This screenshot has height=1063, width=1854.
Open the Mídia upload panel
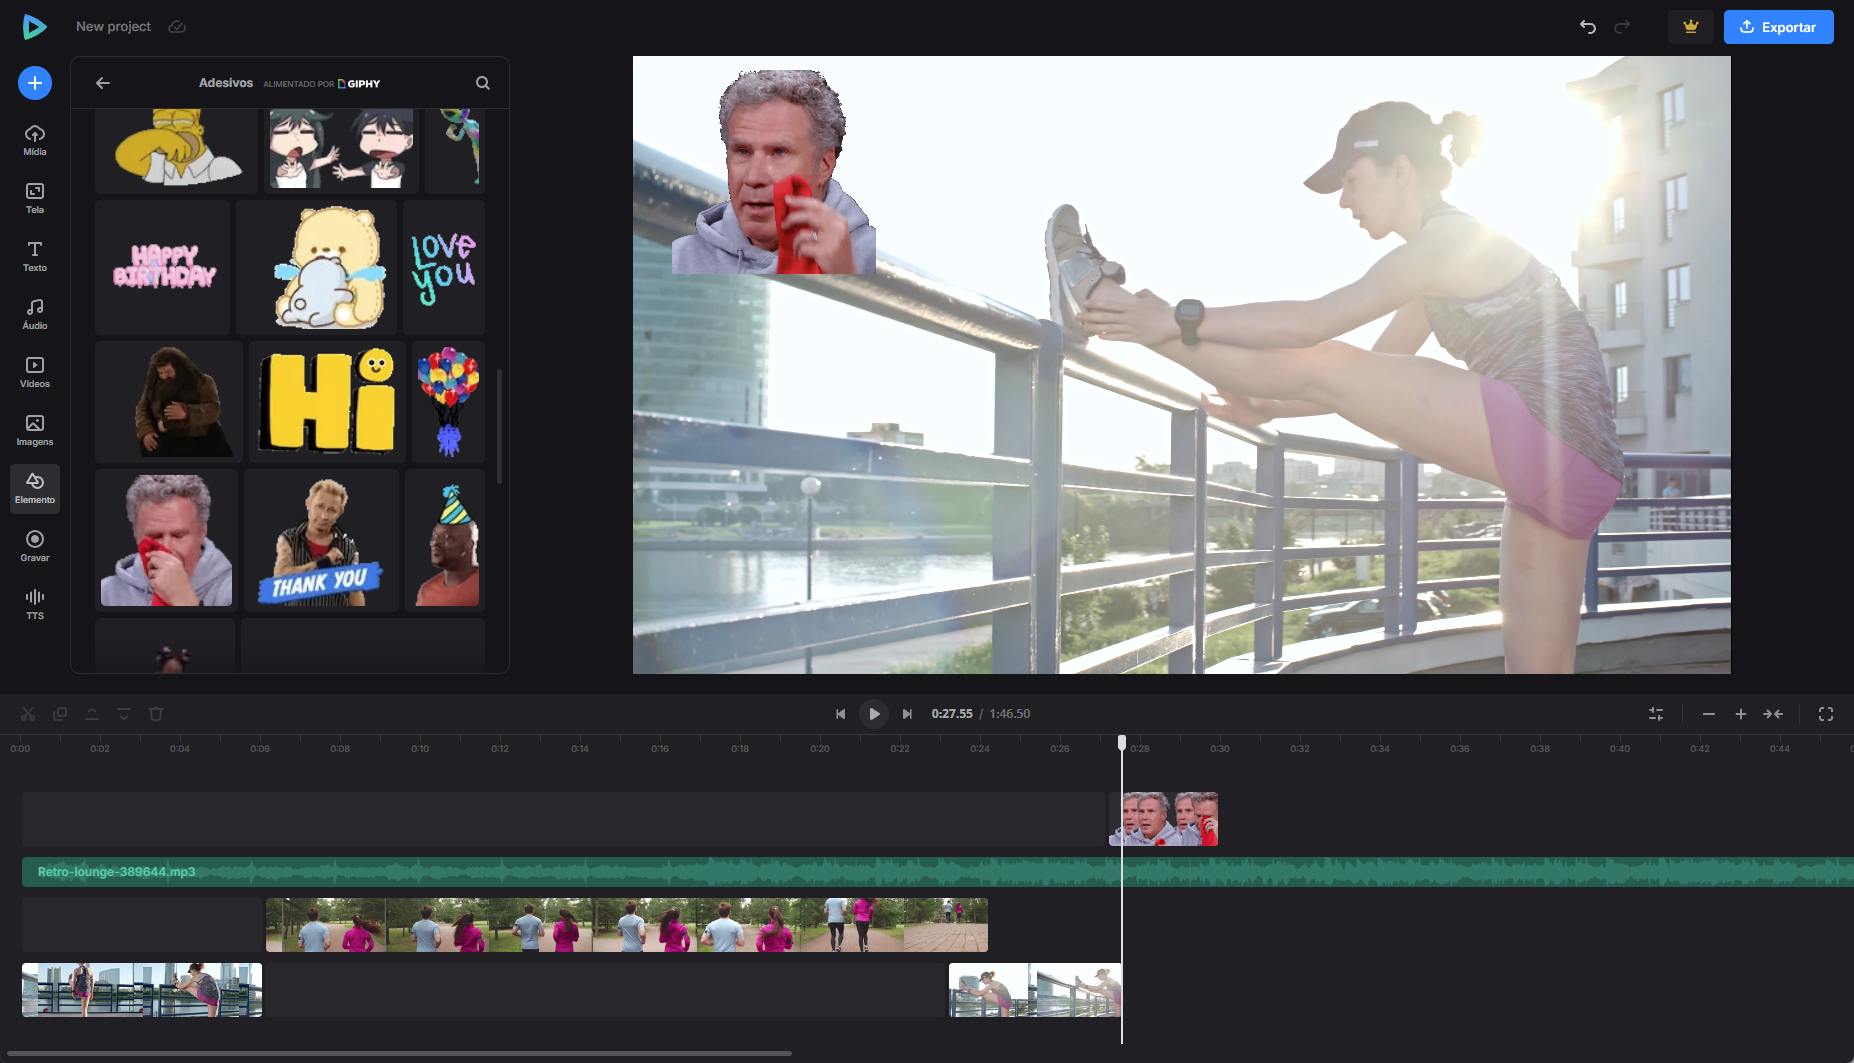[x=35, y=140]
